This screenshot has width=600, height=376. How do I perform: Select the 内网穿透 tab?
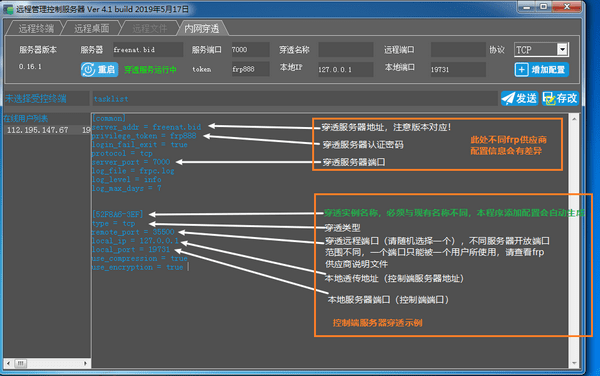coord(202,28)
